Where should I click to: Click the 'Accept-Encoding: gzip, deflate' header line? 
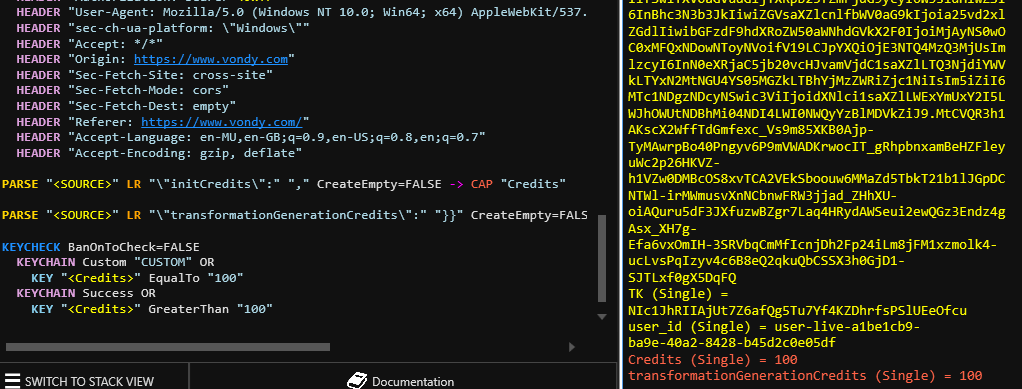click(159, 153)
